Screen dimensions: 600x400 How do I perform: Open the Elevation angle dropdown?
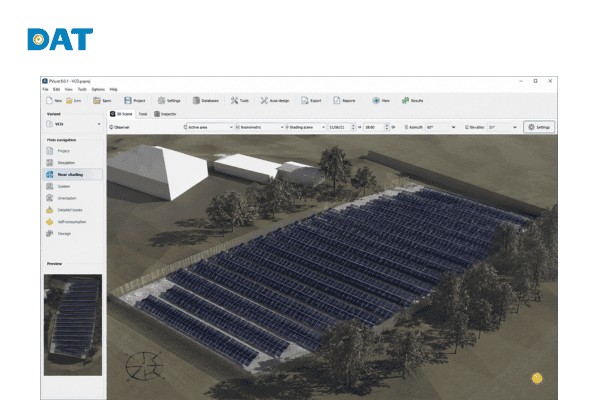(503, 127)
